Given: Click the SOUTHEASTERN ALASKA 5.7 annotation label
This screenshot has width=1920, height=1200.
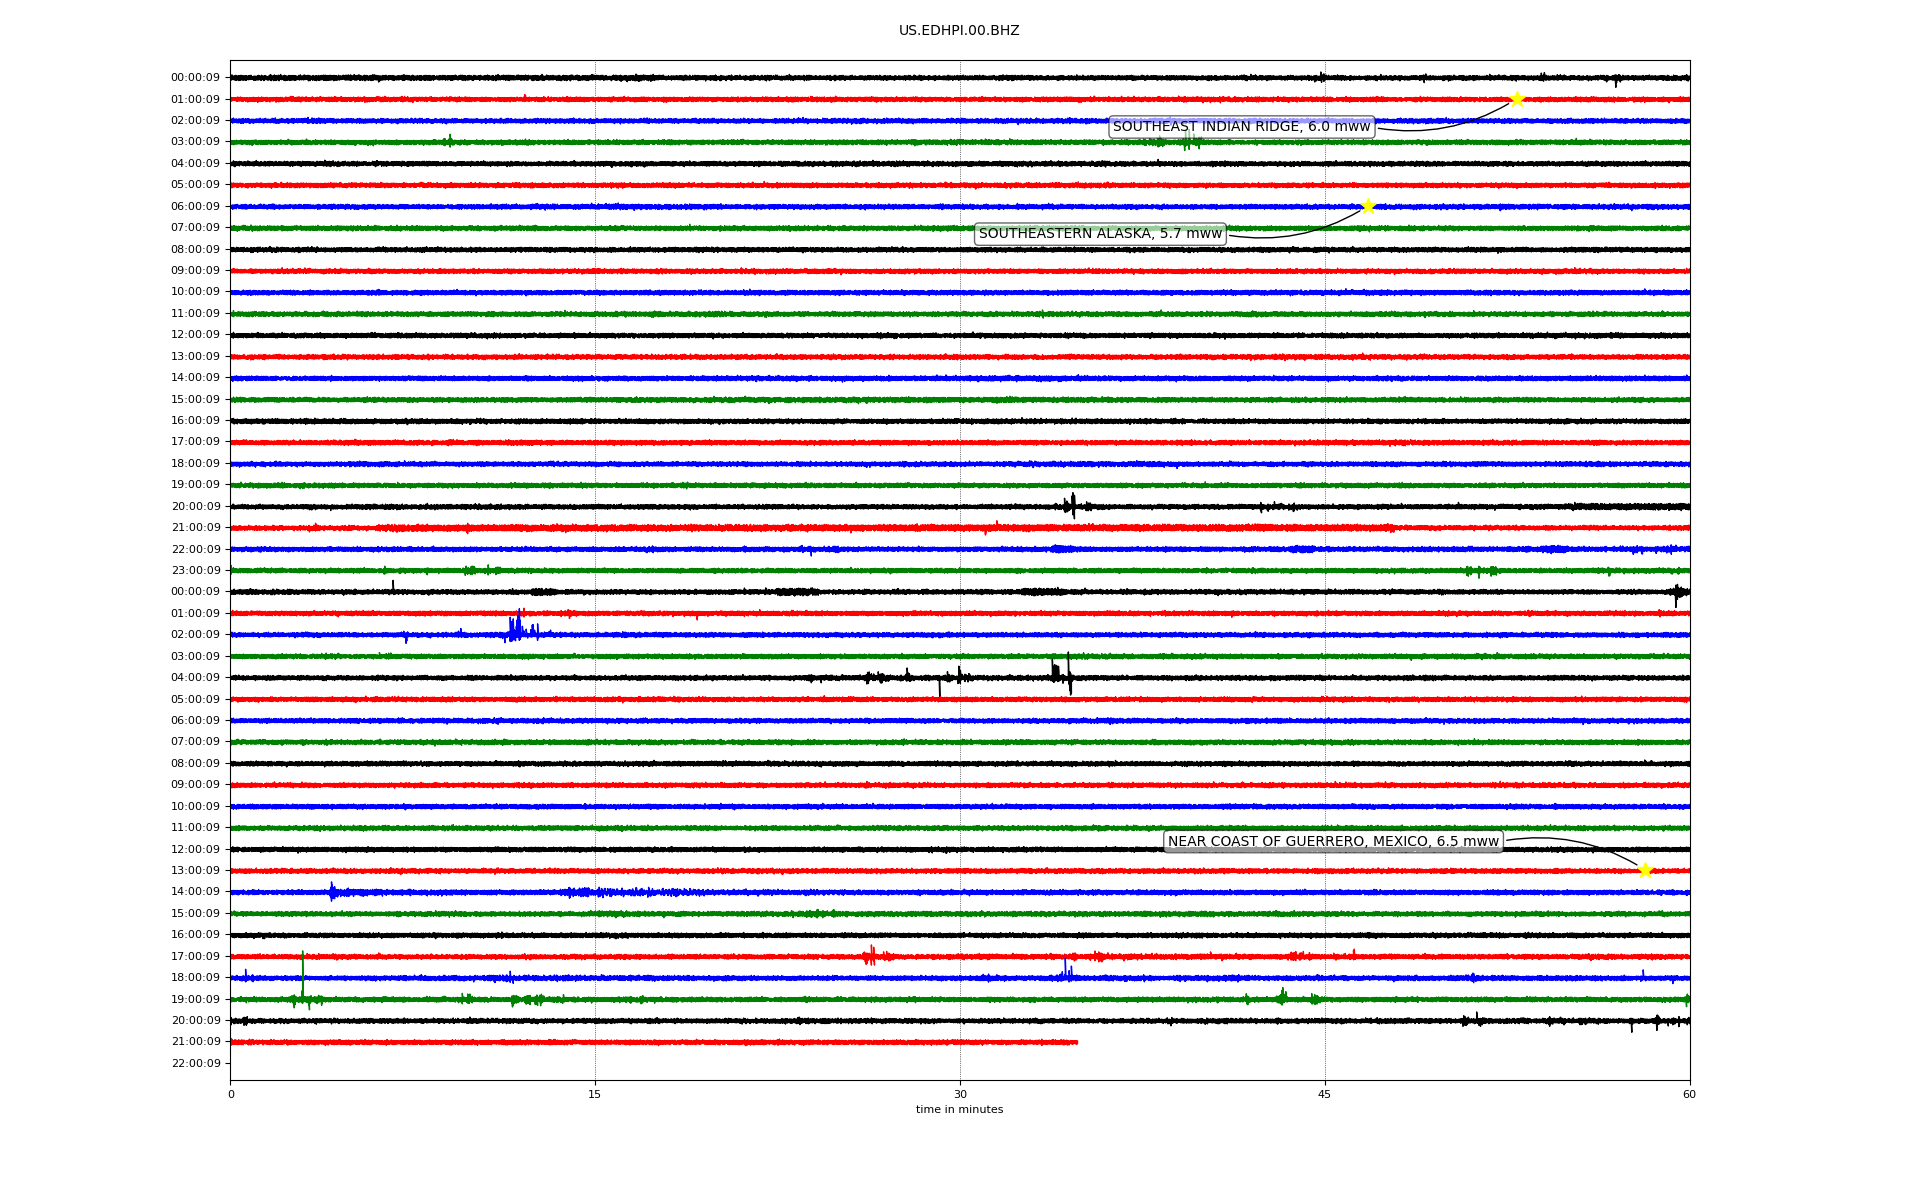Looking at the screenshot, I should click(1100, 234).
